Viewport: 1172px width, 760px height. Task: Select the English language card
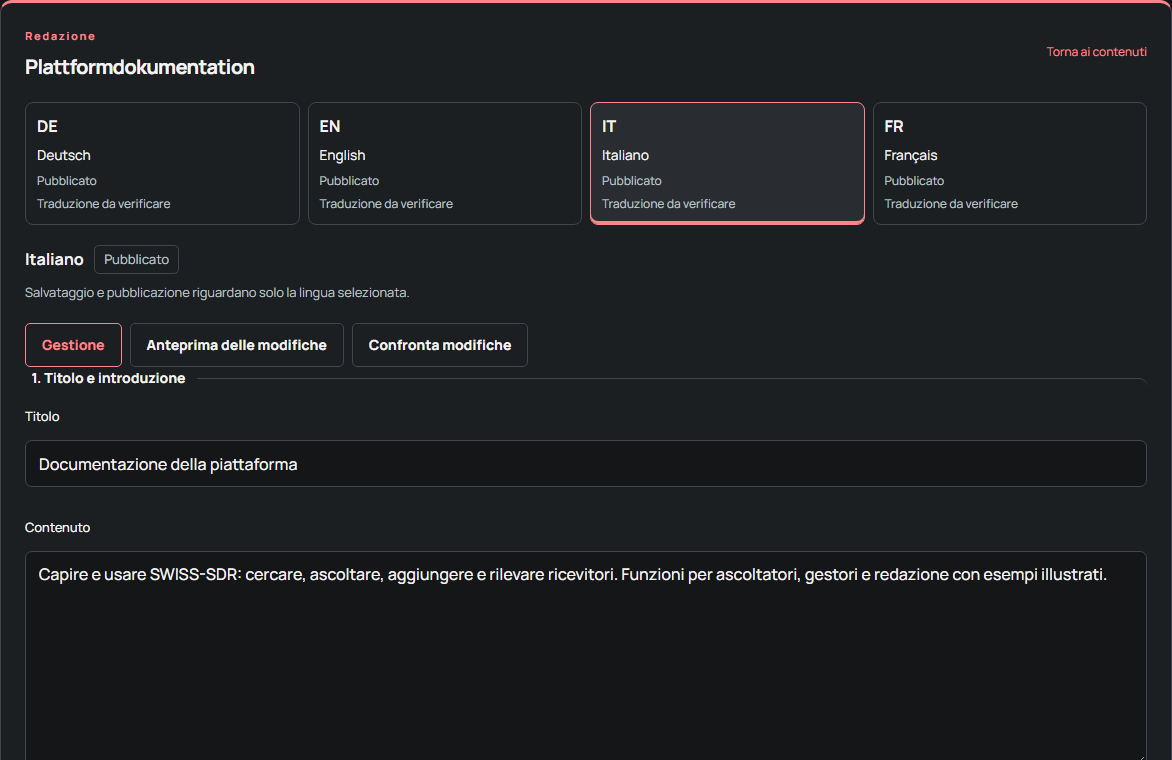(x=445, y=164)
